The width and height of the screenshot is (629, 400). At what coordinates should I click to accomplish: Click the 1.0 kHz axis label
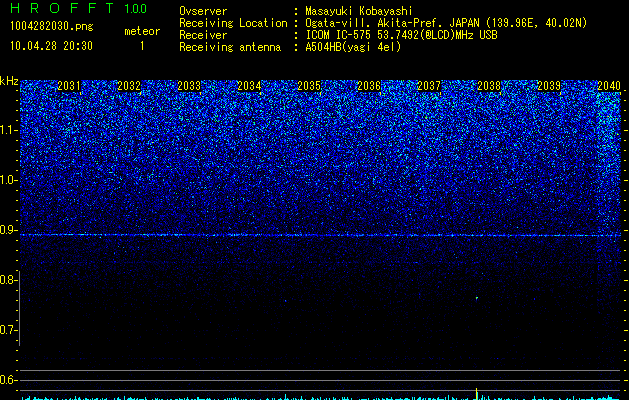click(x=9, y=180)
